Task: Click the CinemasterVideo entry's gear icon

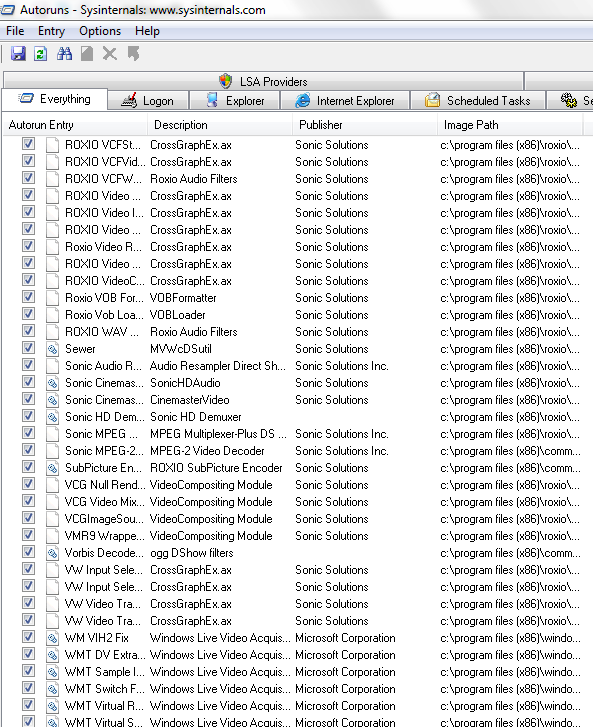Action: (x=52, y=400)
